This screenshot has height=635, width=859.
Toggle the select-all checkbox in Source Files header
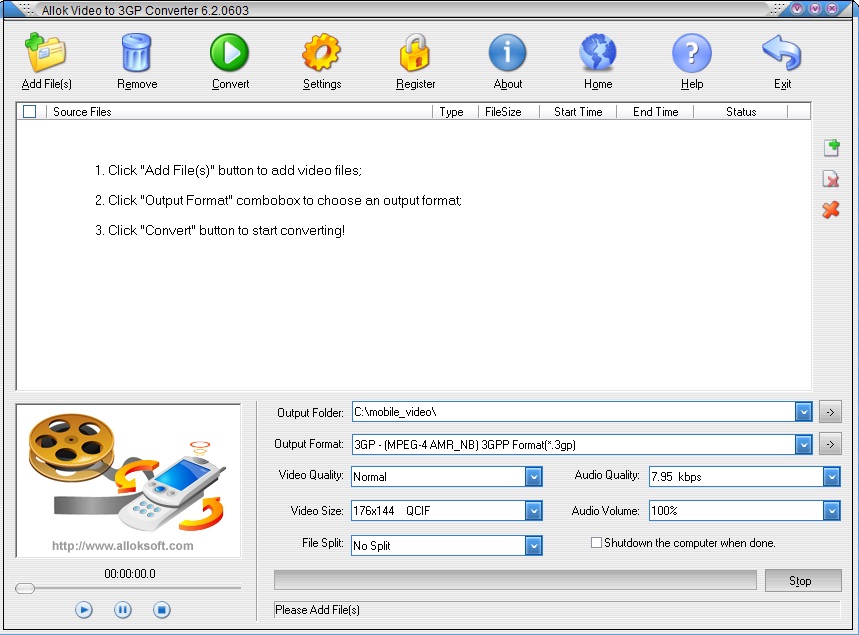click(x=30, y=112)
